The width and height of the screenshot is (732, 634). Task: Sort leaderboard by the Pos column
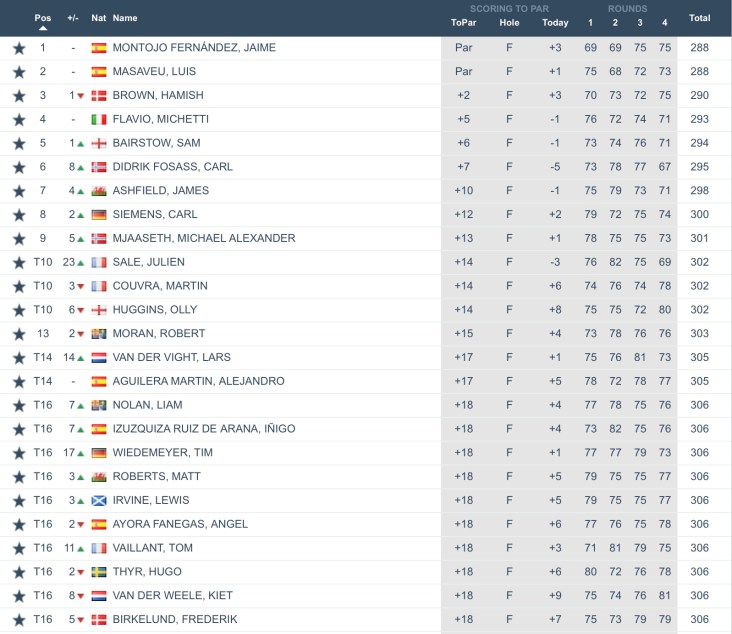click(42, 18)
